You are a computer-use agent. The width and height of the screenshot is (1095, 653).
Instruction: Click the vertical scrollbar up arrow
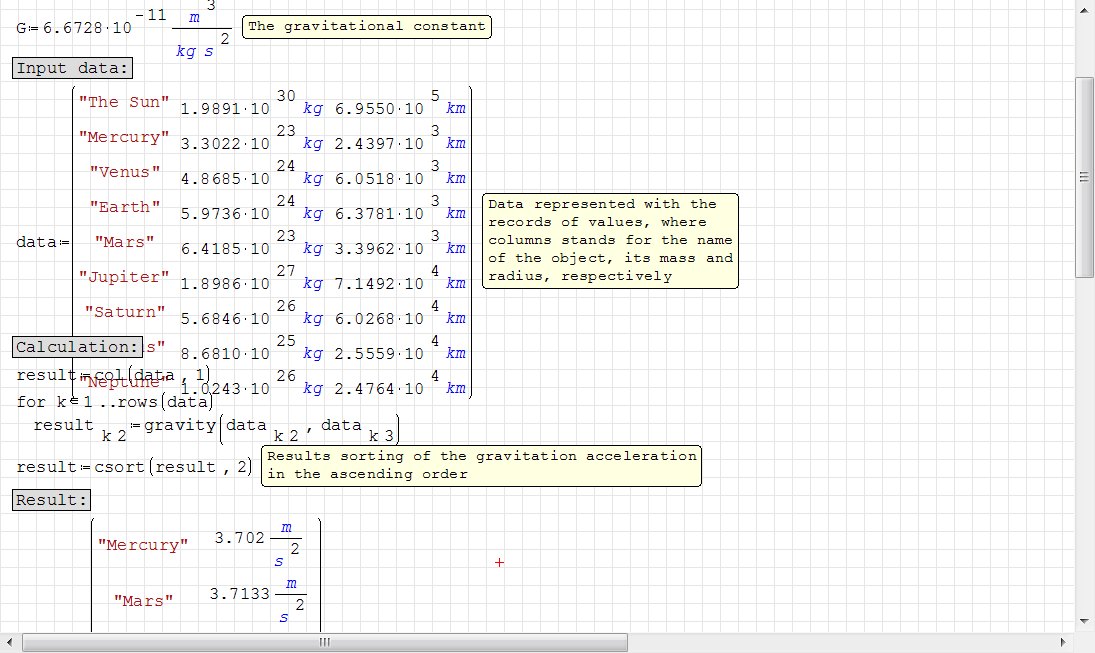(x=1084, y=11)
